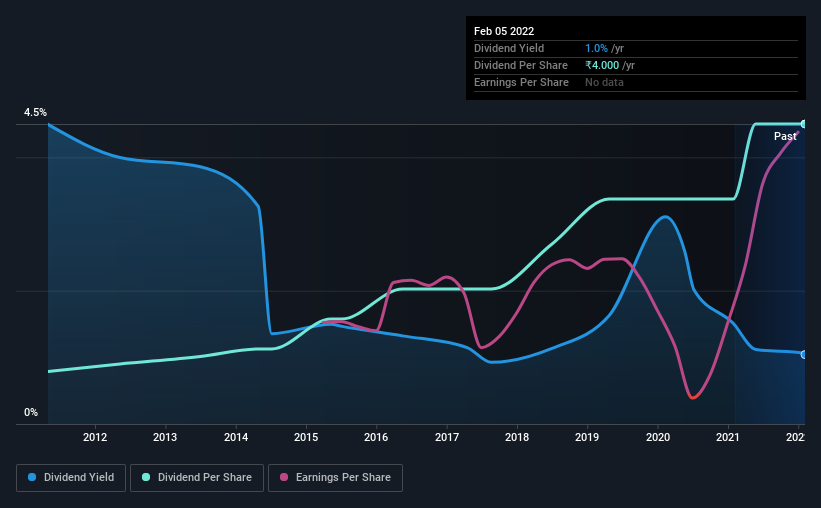Click the teal Dividend Per Share legend dot
Viewport: 821px width, 508px height.
[146, 477]
